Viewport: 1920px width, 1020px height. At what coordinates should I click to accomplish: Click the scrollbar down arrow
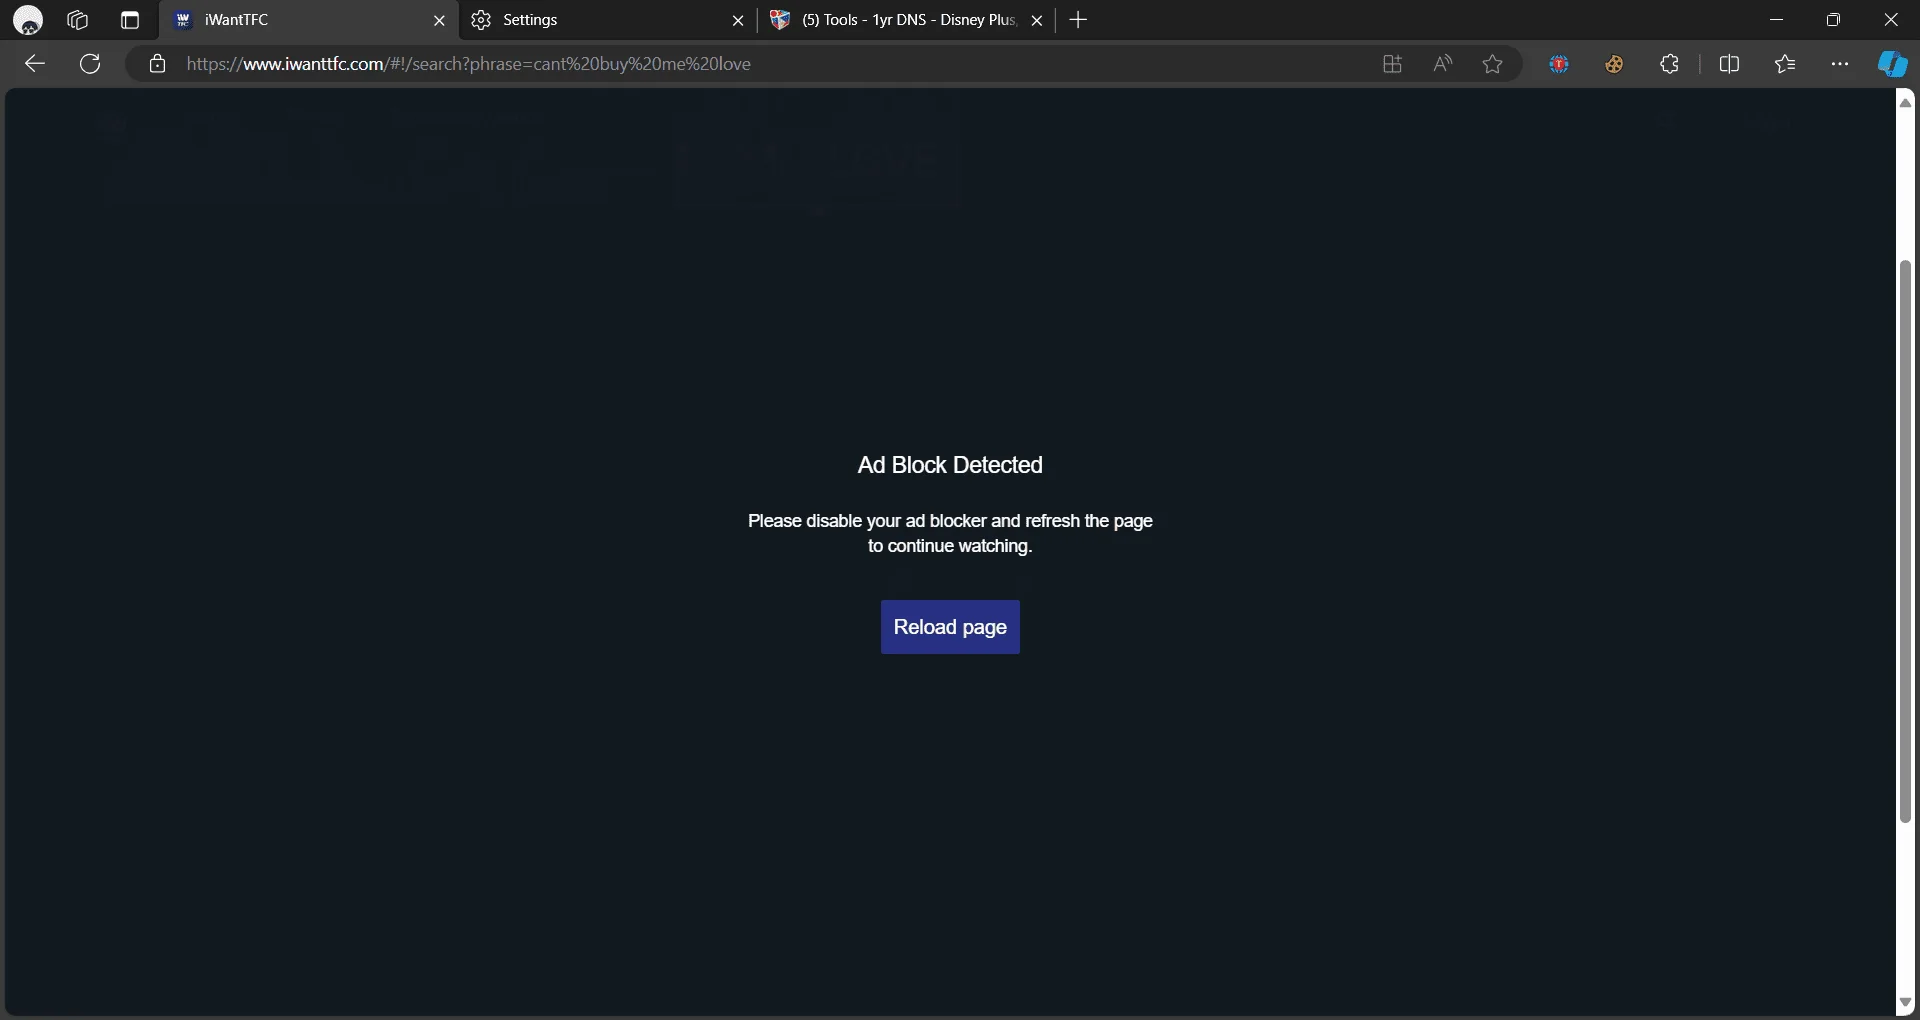(1905, 1002)
